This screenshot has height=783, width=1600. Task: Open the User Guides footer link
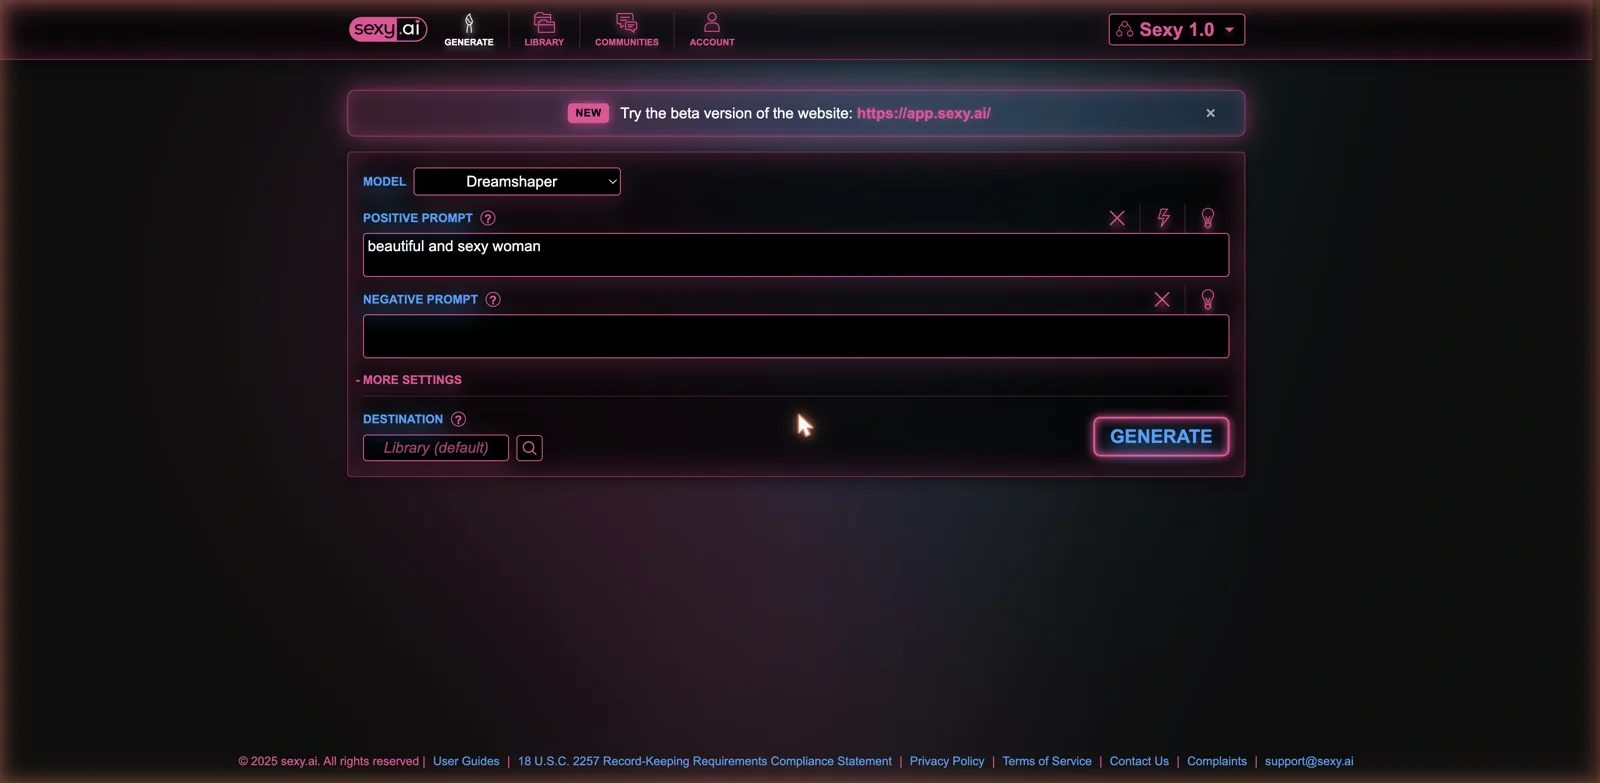[466, 761]
